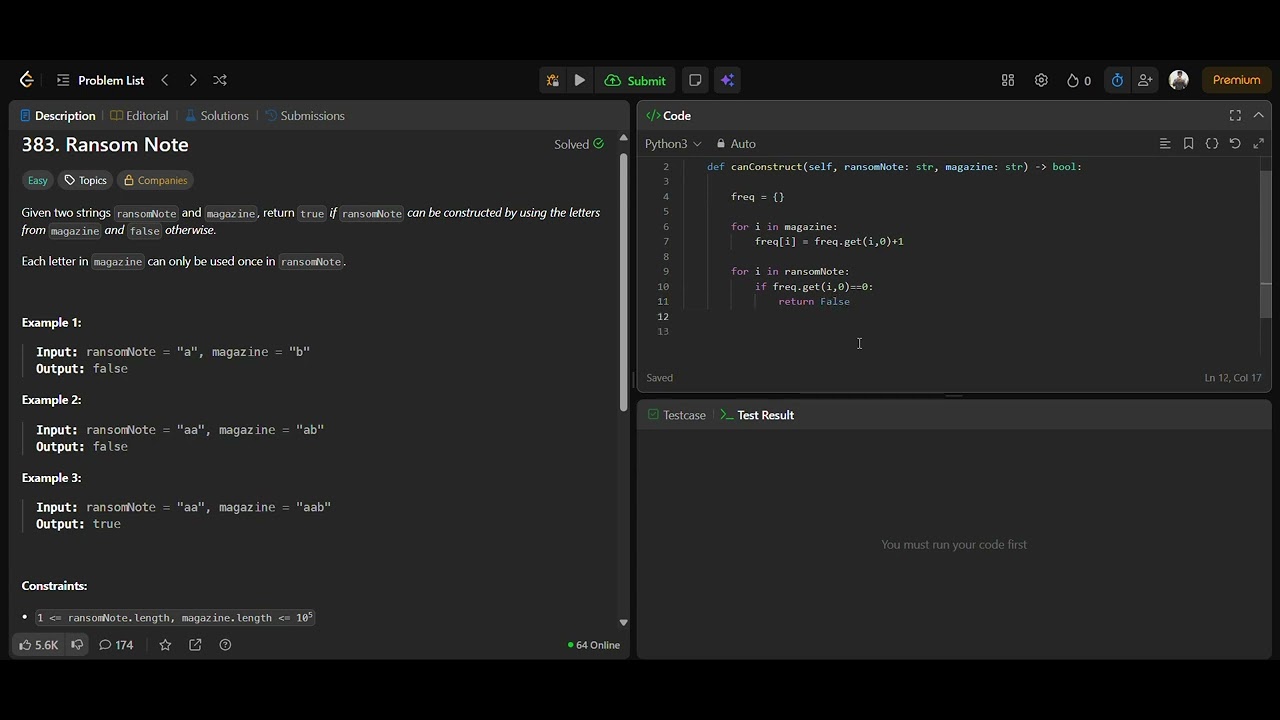The height and width of the screenshot is (720, 1280).
Task: Expand the Topics tag
Action: click(x=85, y=180)
